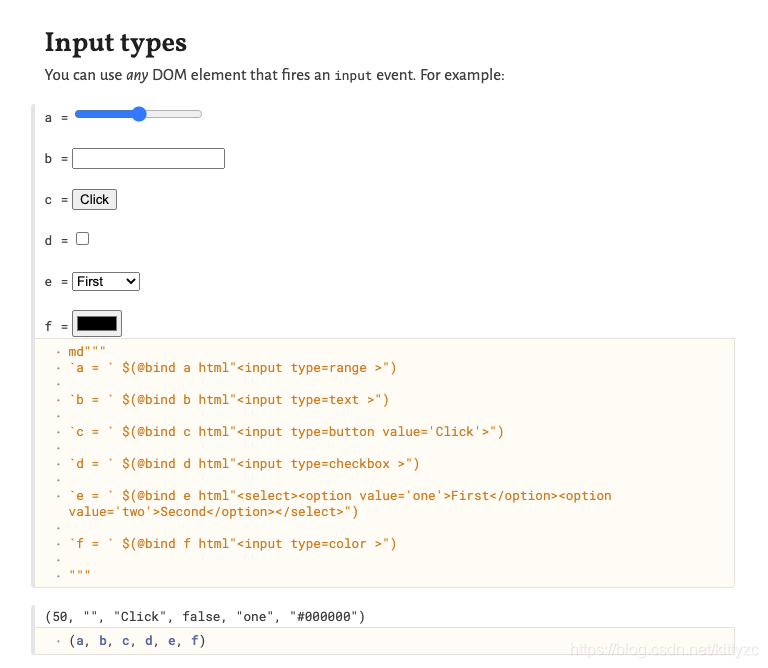Screen dimensions: 768x668
Task: Click inside the empty text field for b
Action: (x=148, y=159)
